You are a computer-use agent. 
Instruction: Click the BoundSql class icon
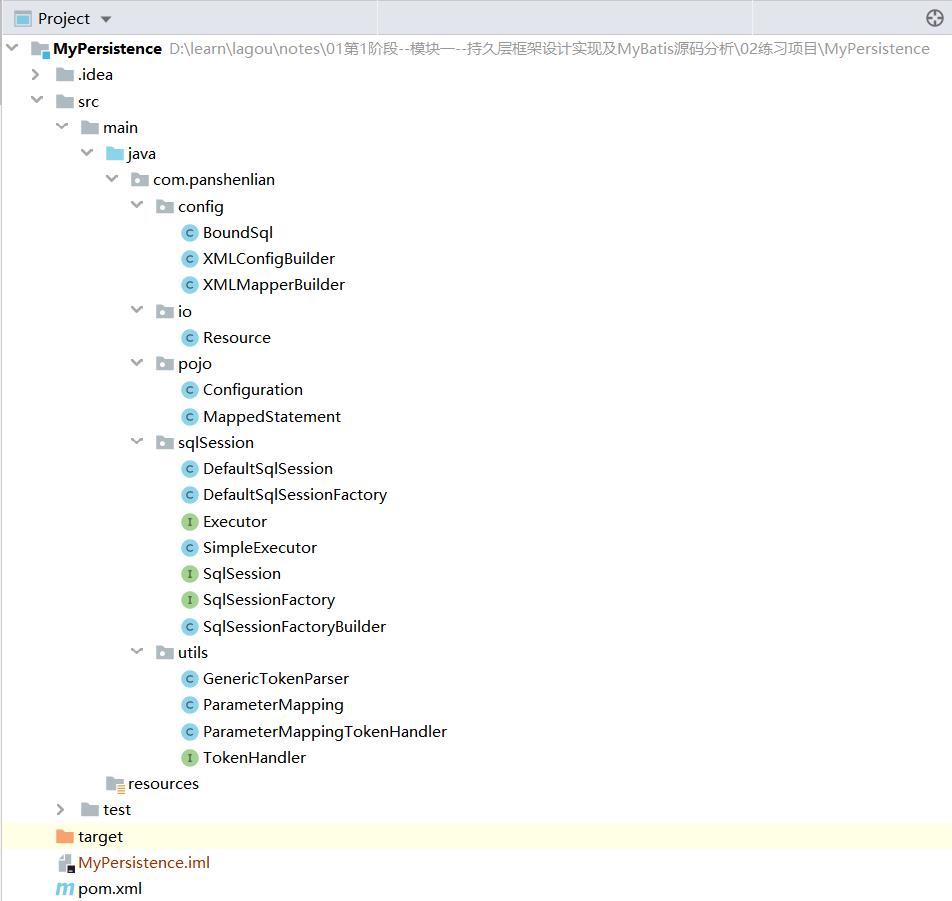pos(189,233)
